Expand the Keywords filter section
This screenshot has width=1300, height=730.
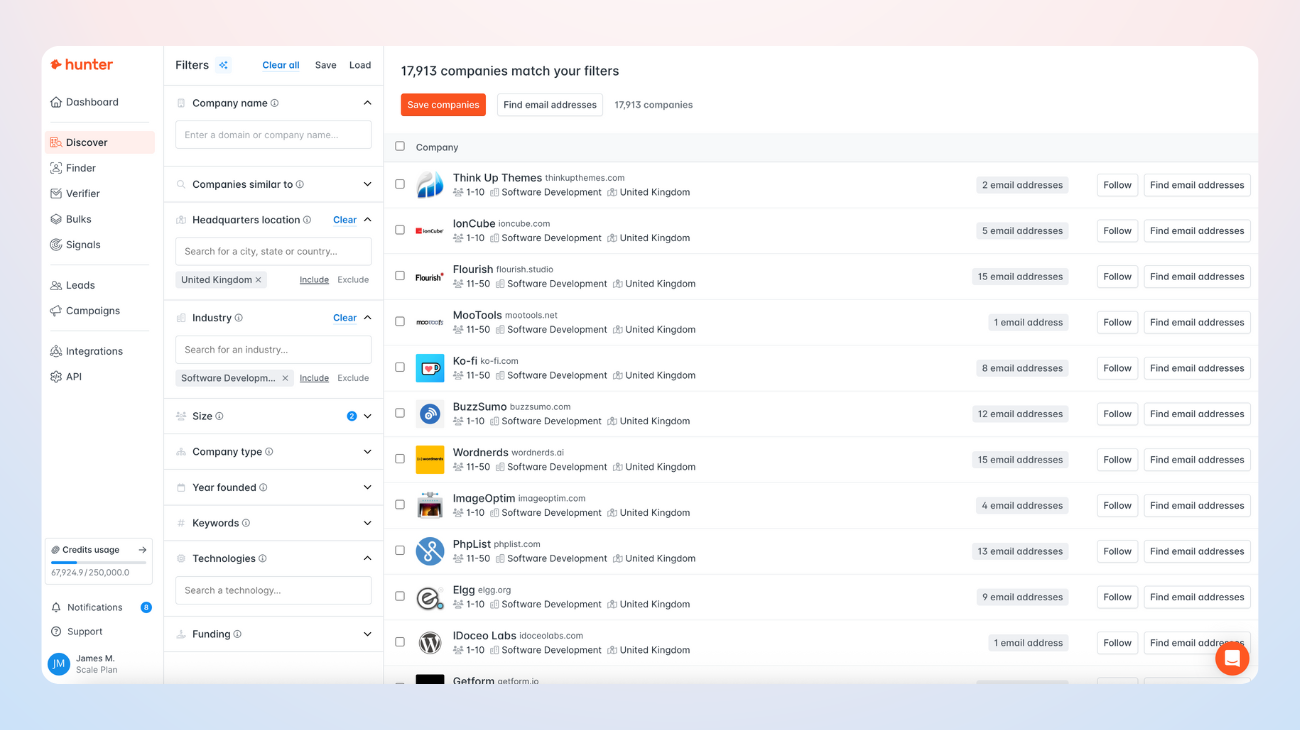pos(367,523)
